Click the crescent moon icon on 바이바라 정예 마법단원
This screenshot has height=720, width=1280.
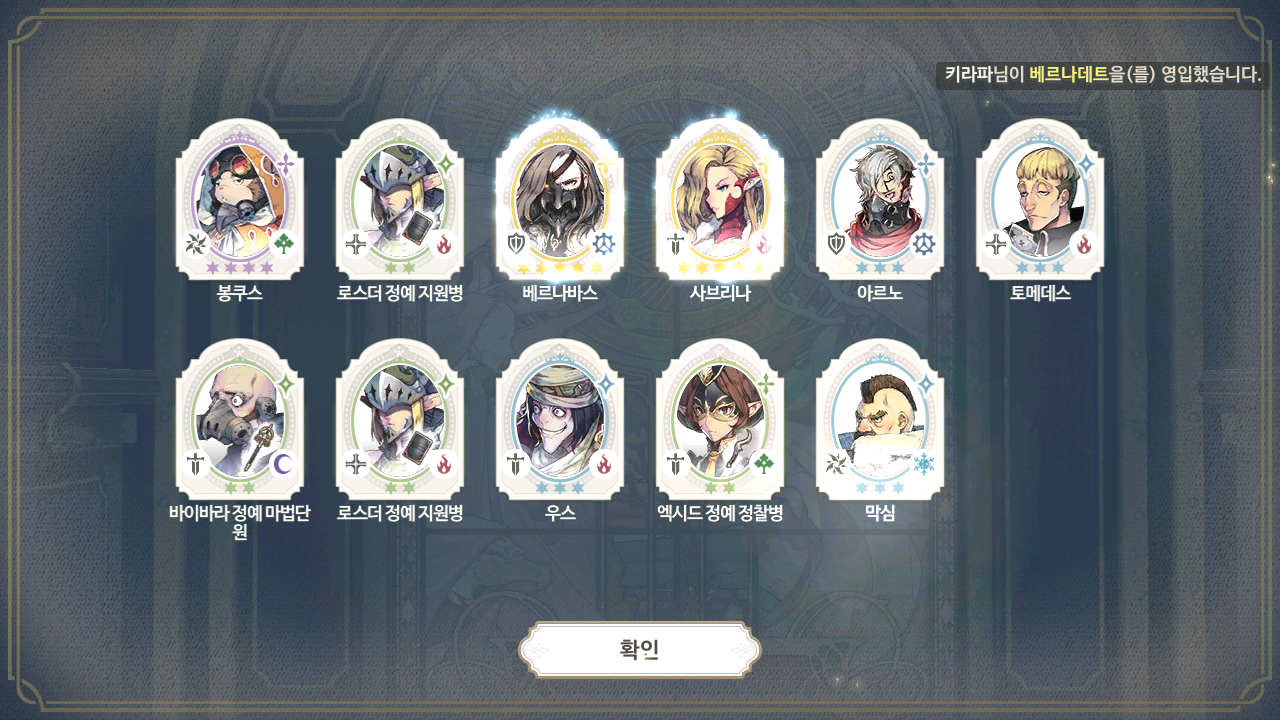[284, 464]
